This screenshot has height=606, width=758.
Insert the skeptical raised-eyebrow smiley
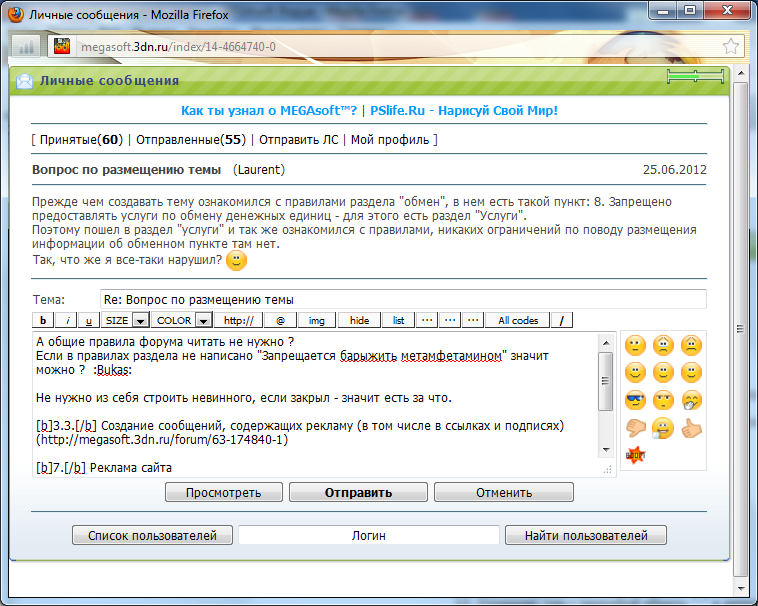[x=663, y=400]
